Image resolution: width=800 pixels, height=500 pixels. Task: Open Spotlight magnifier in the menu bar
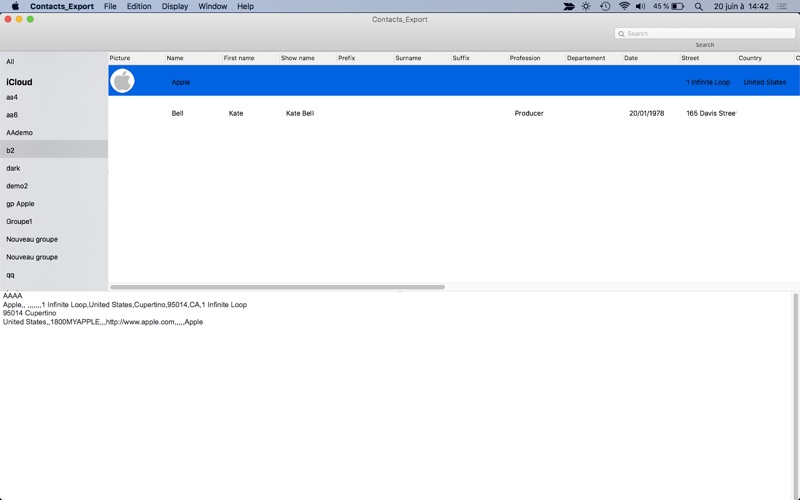698,6
